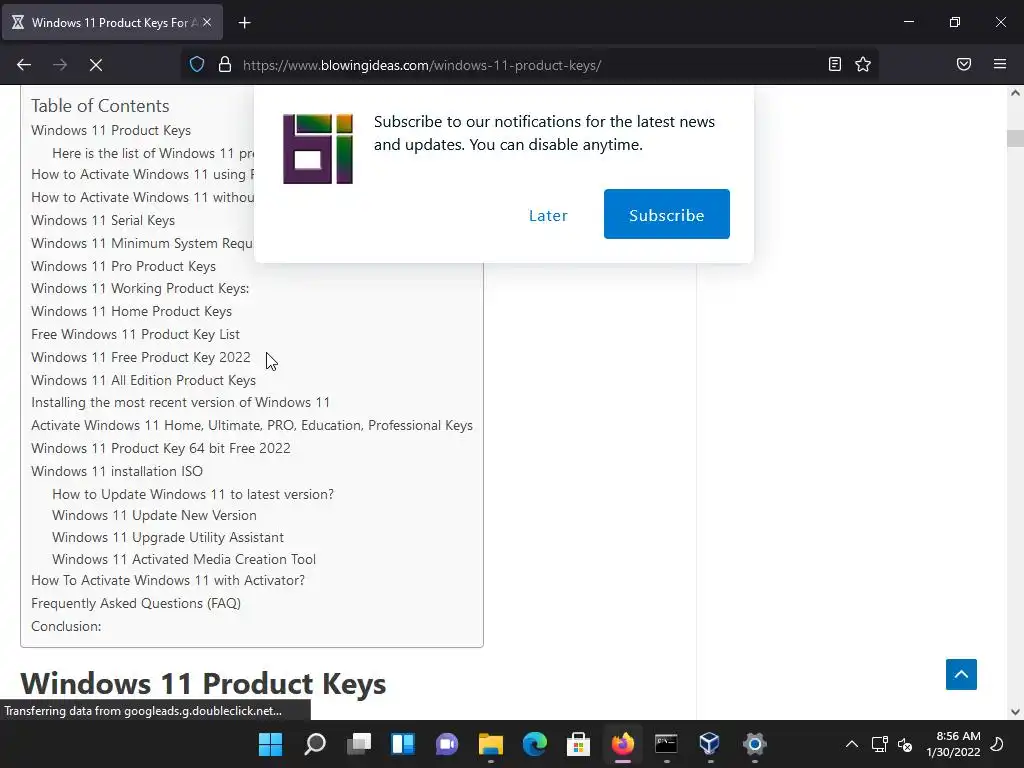Select the Windows 11 Product Keys tab
1024x768 pixels.
pyautogui.click(x=112, y=23)
